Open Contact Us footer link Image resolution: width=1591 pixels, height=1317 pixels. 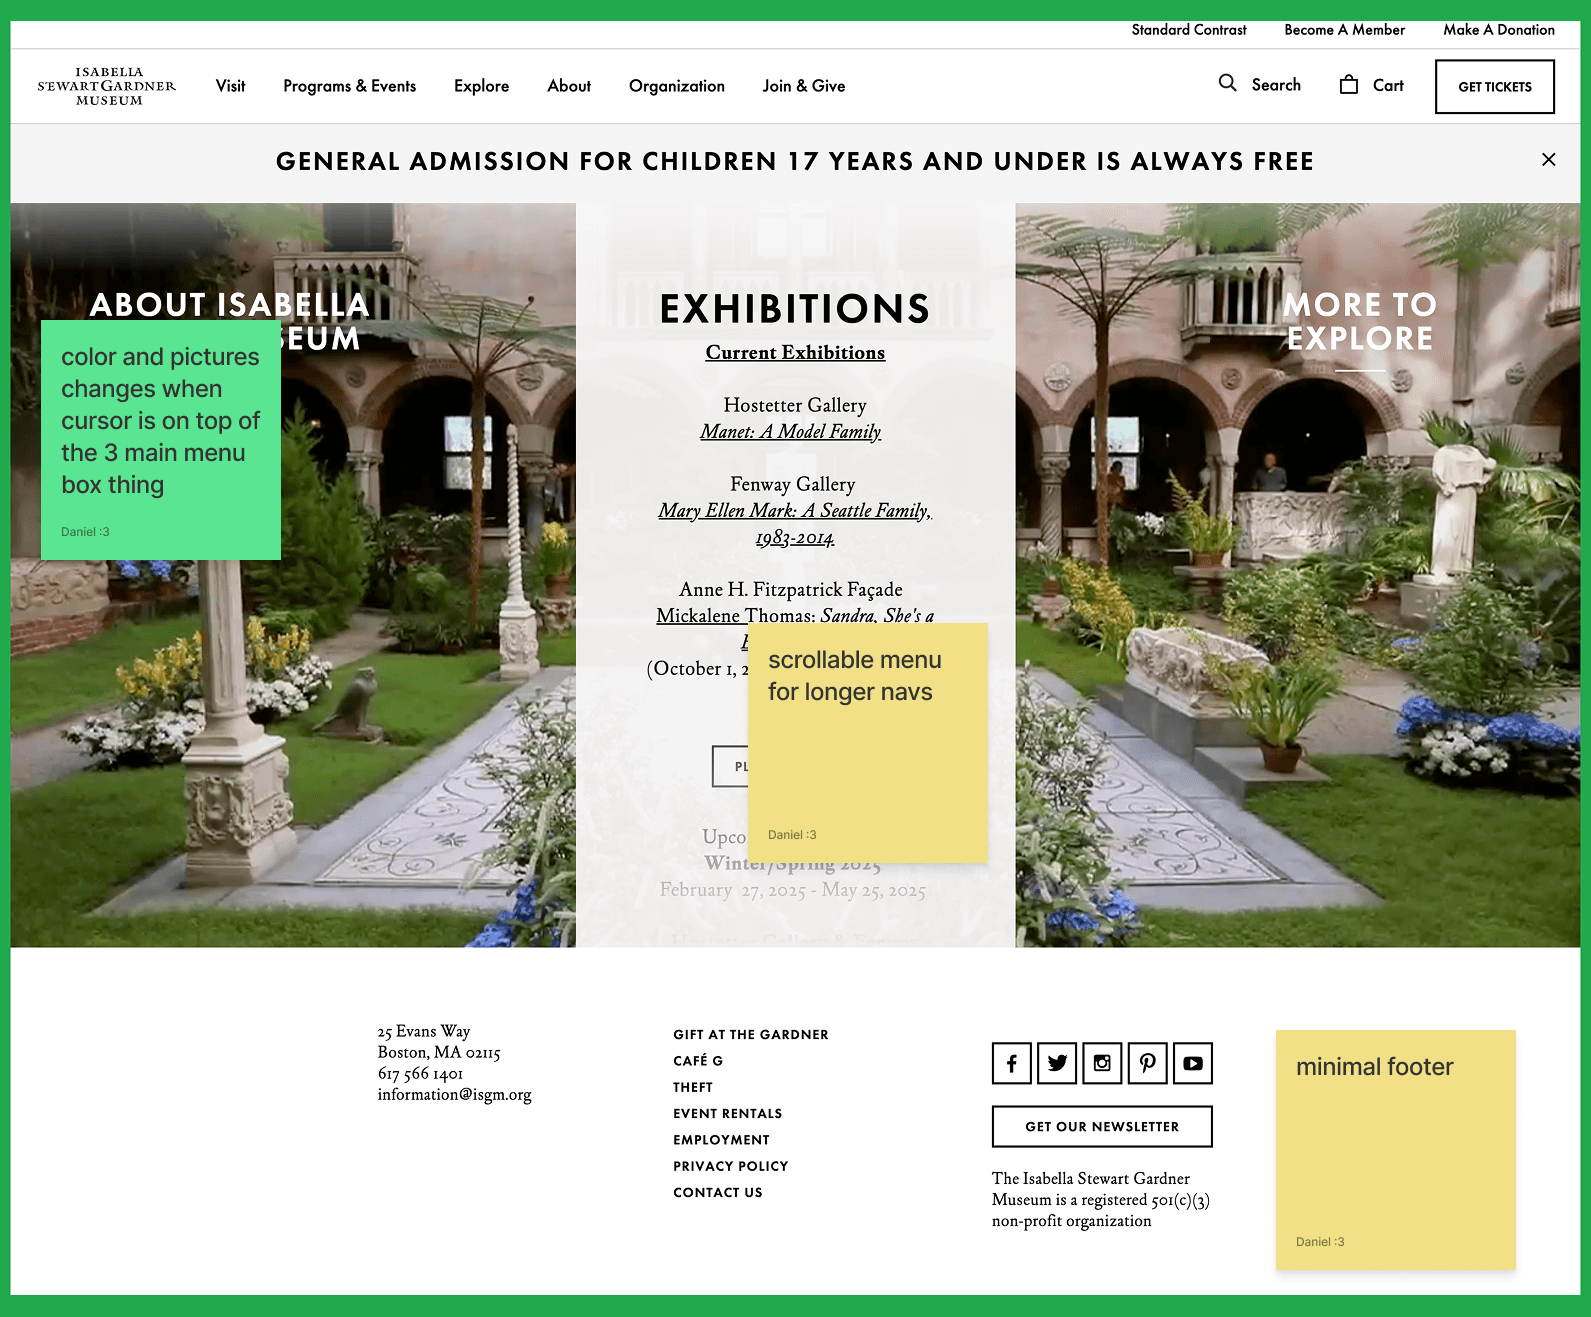718,1192
